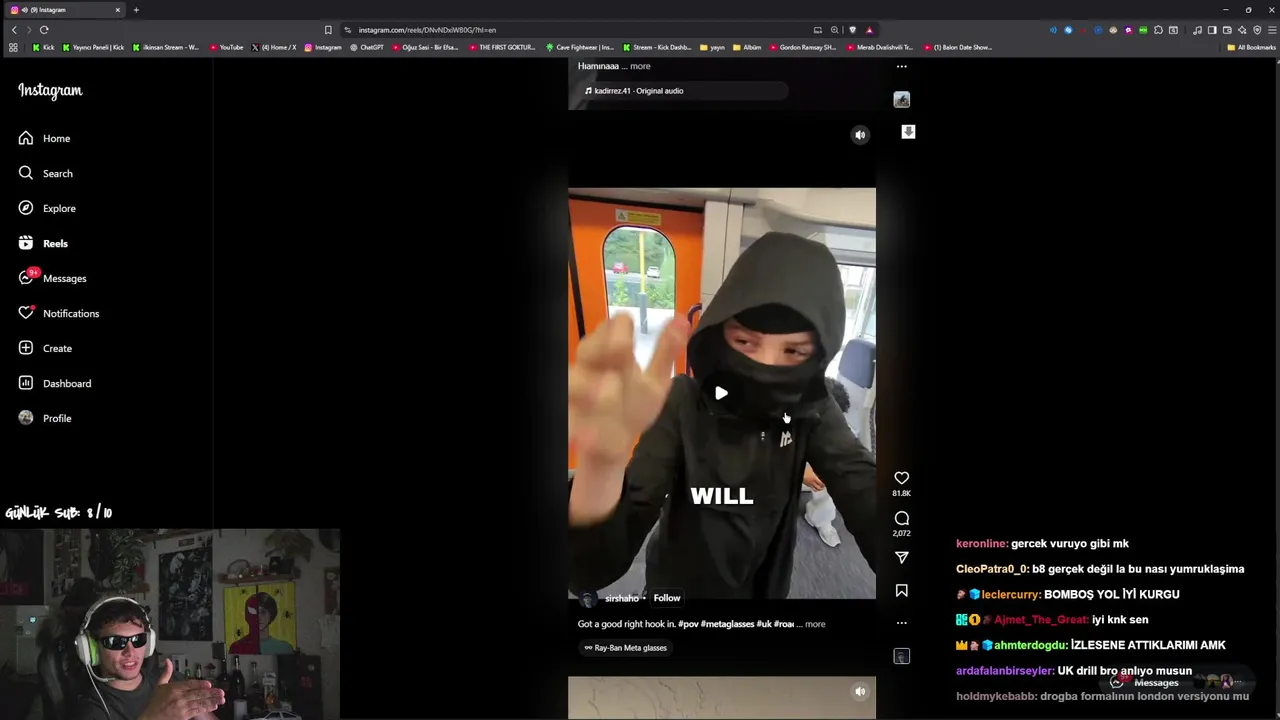
Task: Click the Ray-Ban Meta glasses tag
Action: pos(625,648)
